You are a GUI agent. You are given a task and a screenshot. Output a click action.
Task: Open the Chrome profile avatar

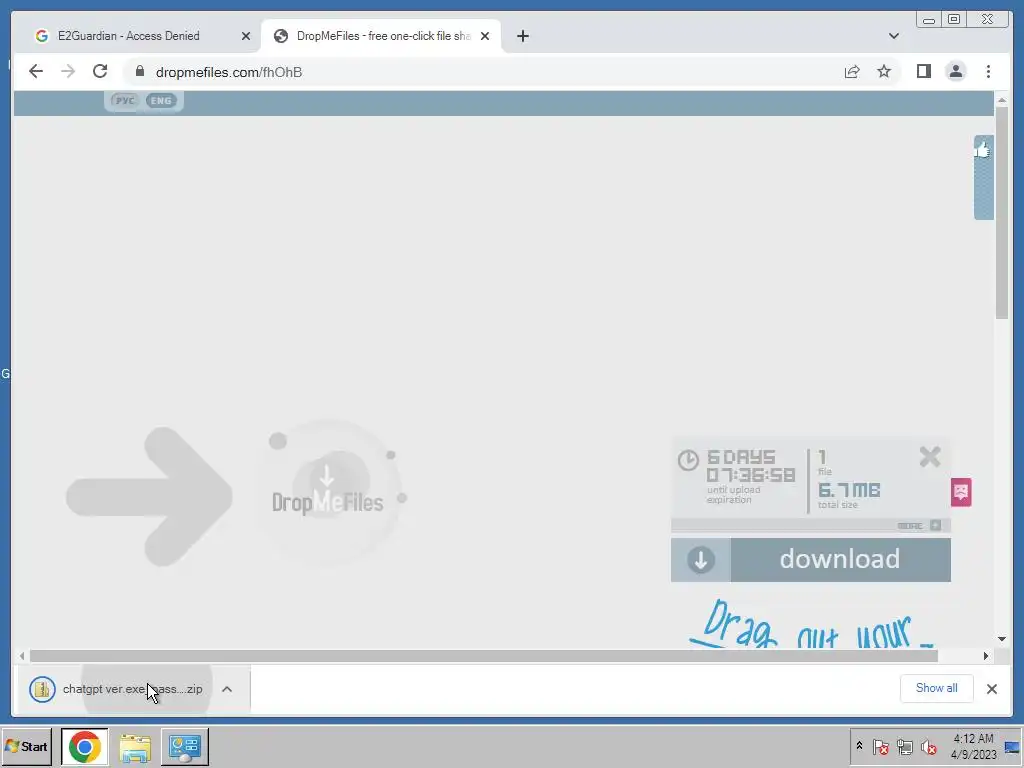coord(955,71)
